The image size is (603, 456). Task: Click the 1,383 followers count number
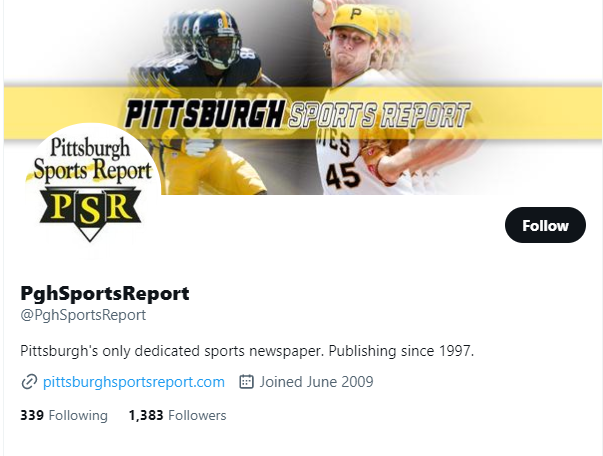click(146, 415)
